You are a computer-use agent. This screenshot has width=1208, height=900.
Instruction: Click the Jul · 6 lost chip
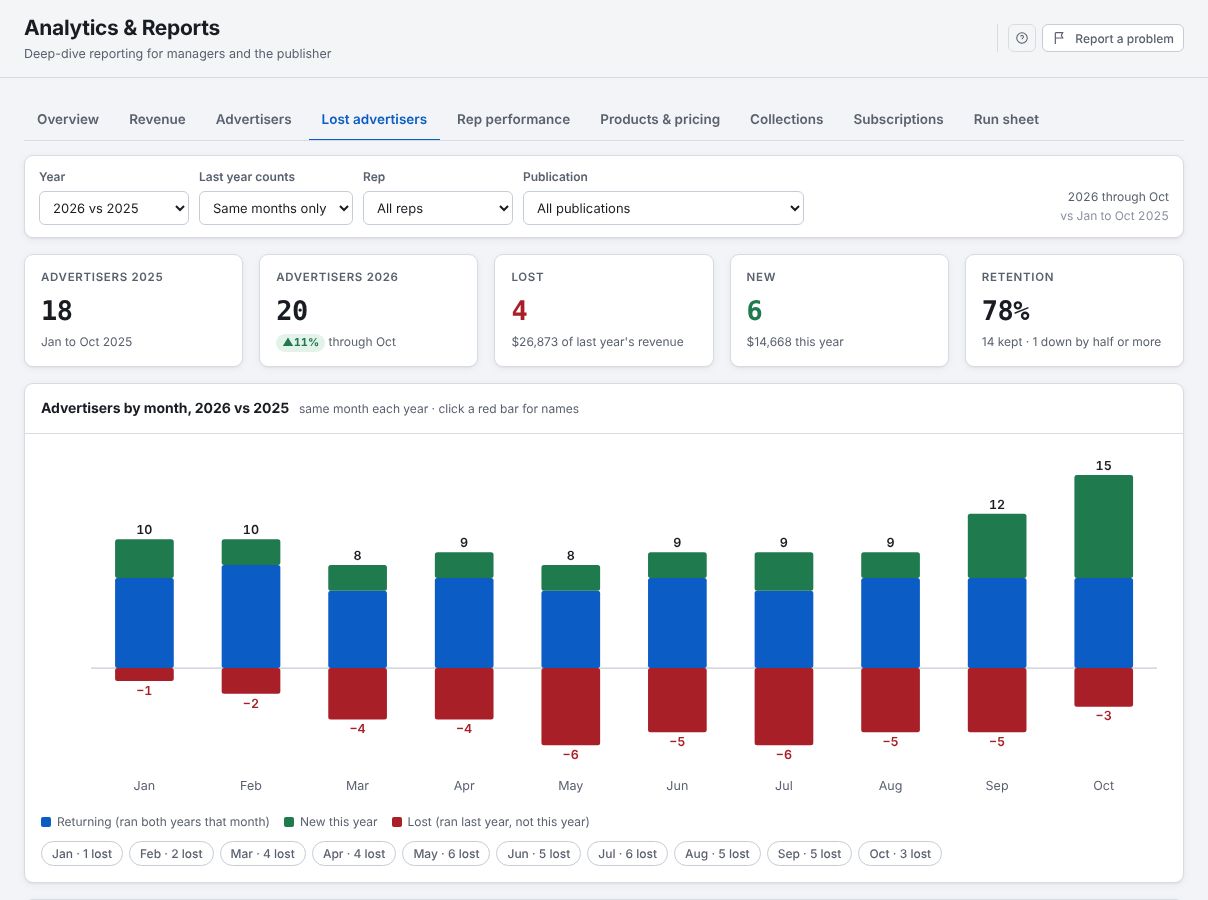(x=627, y=854)
